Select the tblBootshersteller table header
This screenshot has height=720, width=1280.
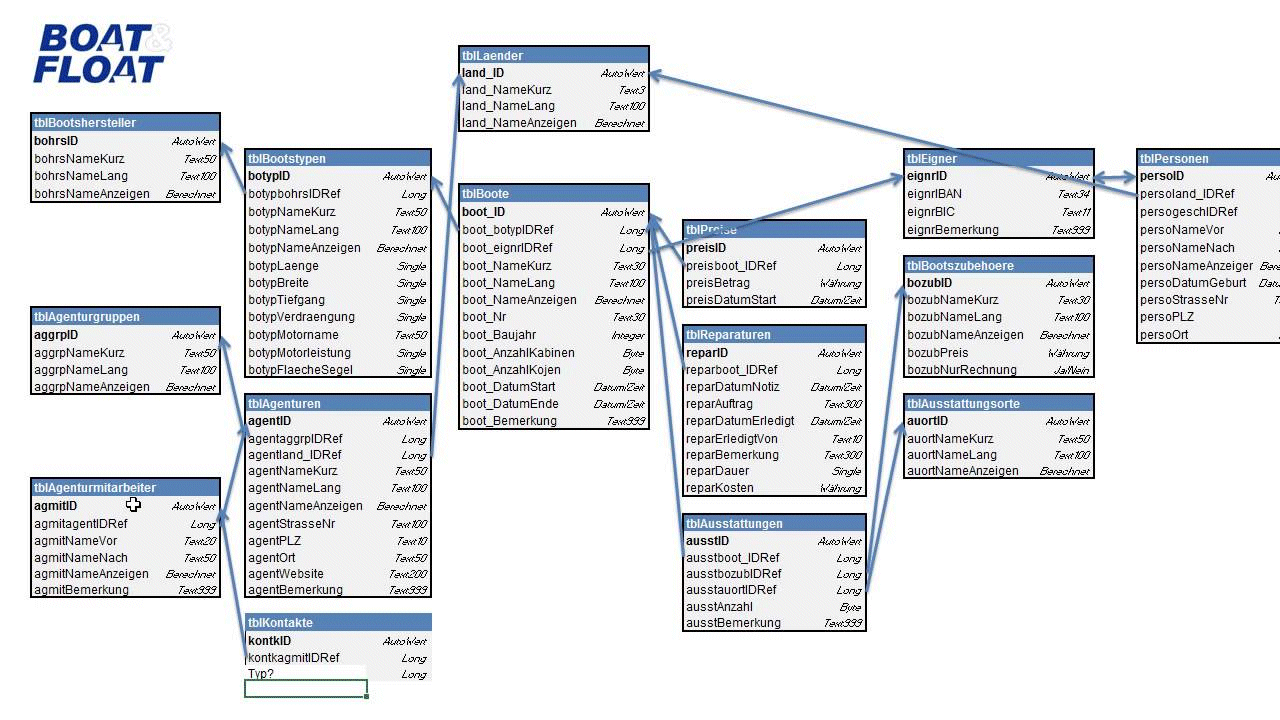click(x=125, y=123)
